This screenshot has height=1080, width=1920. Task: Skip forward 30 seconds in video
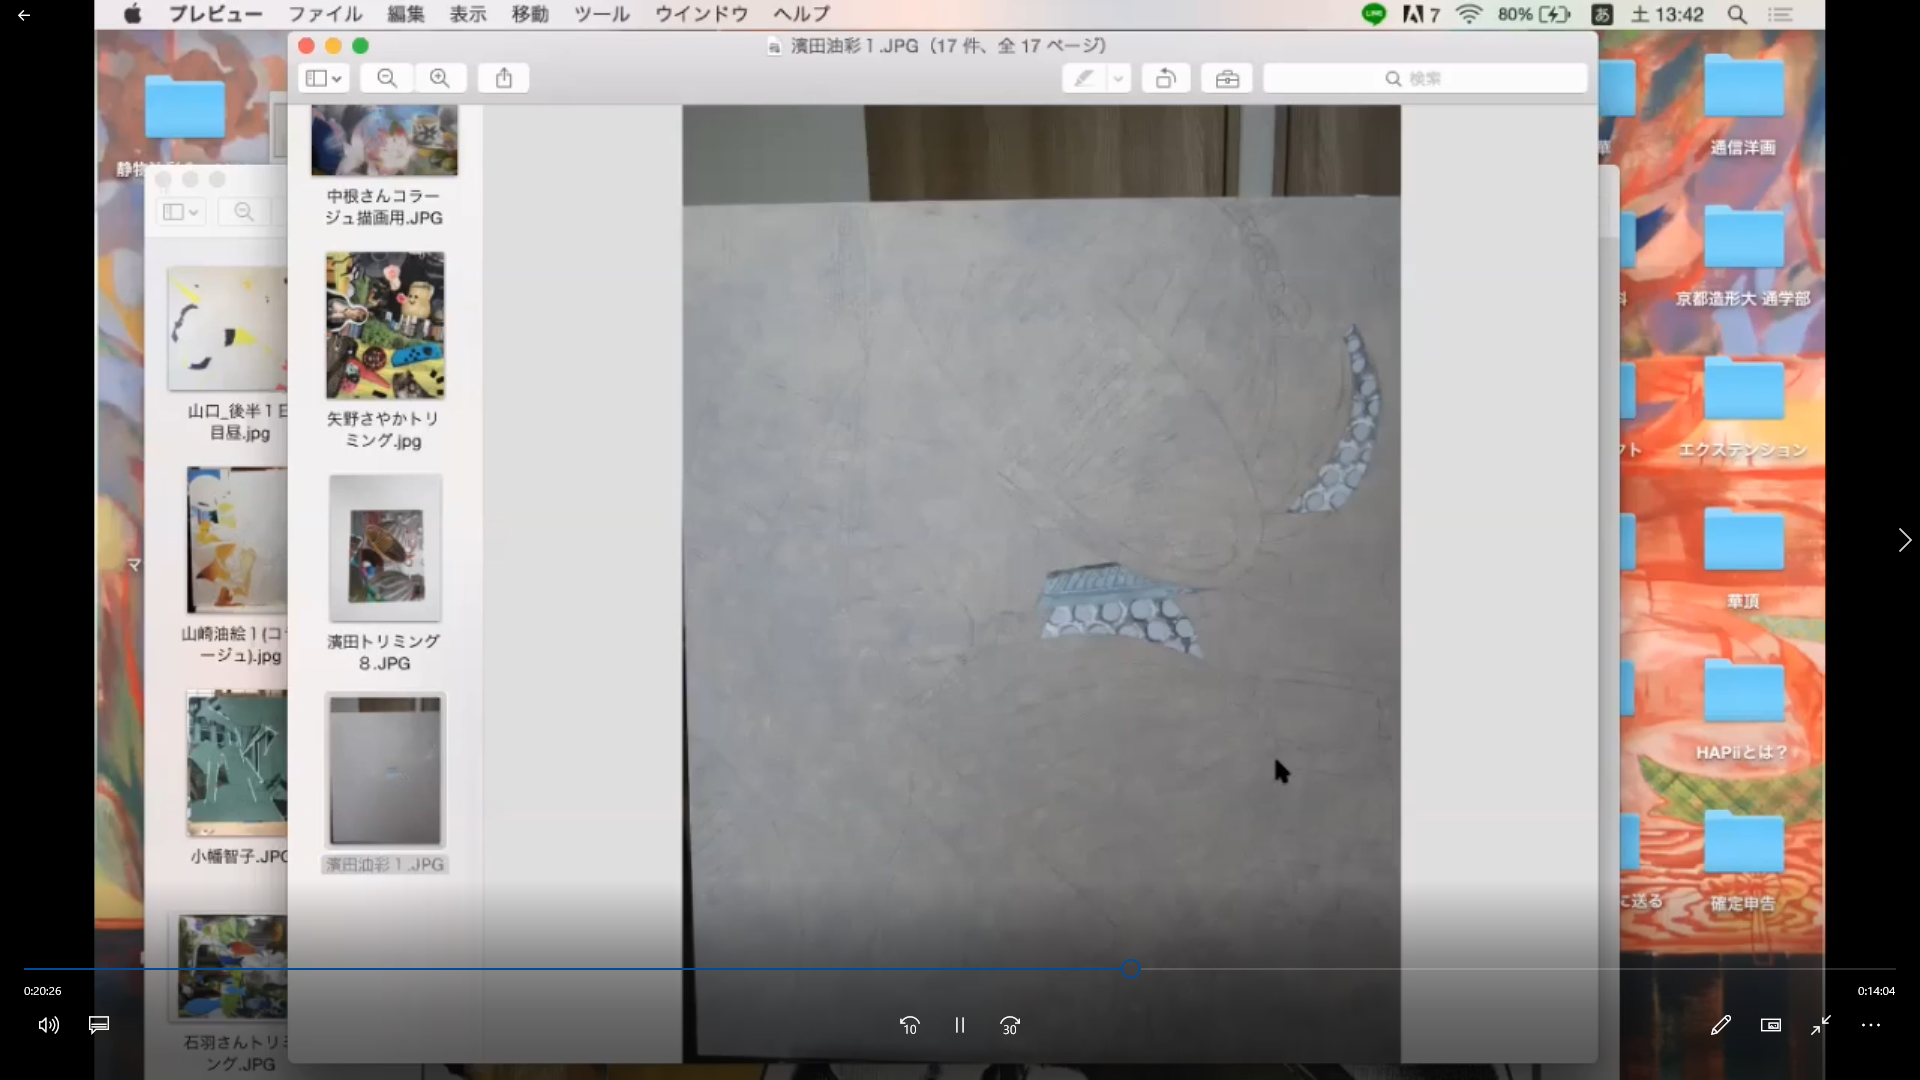click(x=1010, y=1025)
